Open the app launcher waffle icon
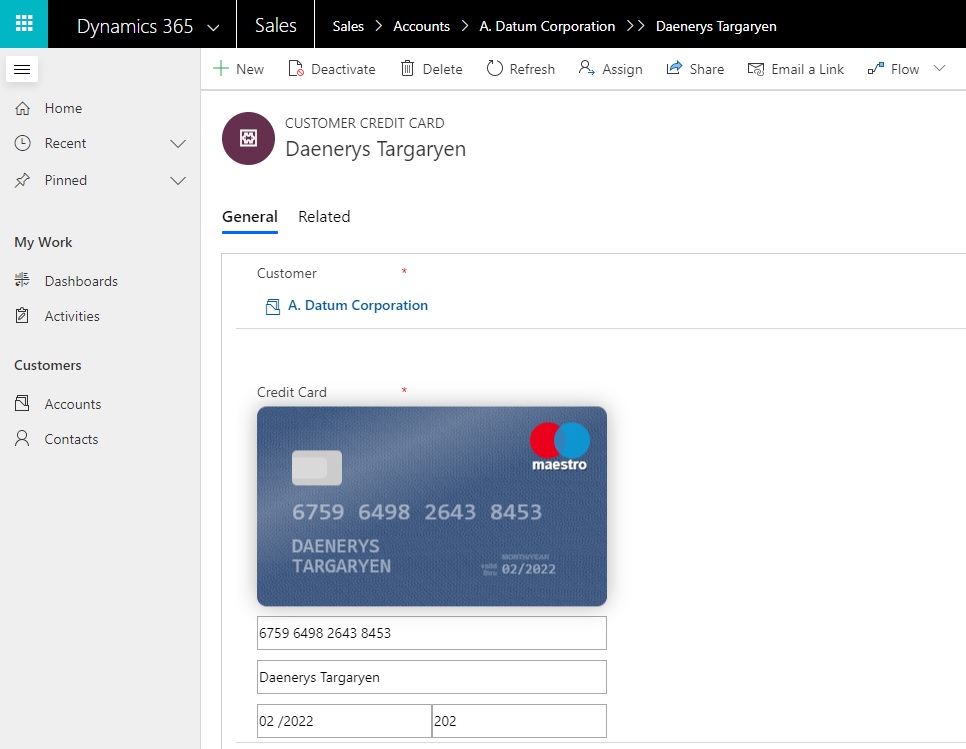Image resolution: width=966 pixels, height=749 pixels. pos(23,24)
